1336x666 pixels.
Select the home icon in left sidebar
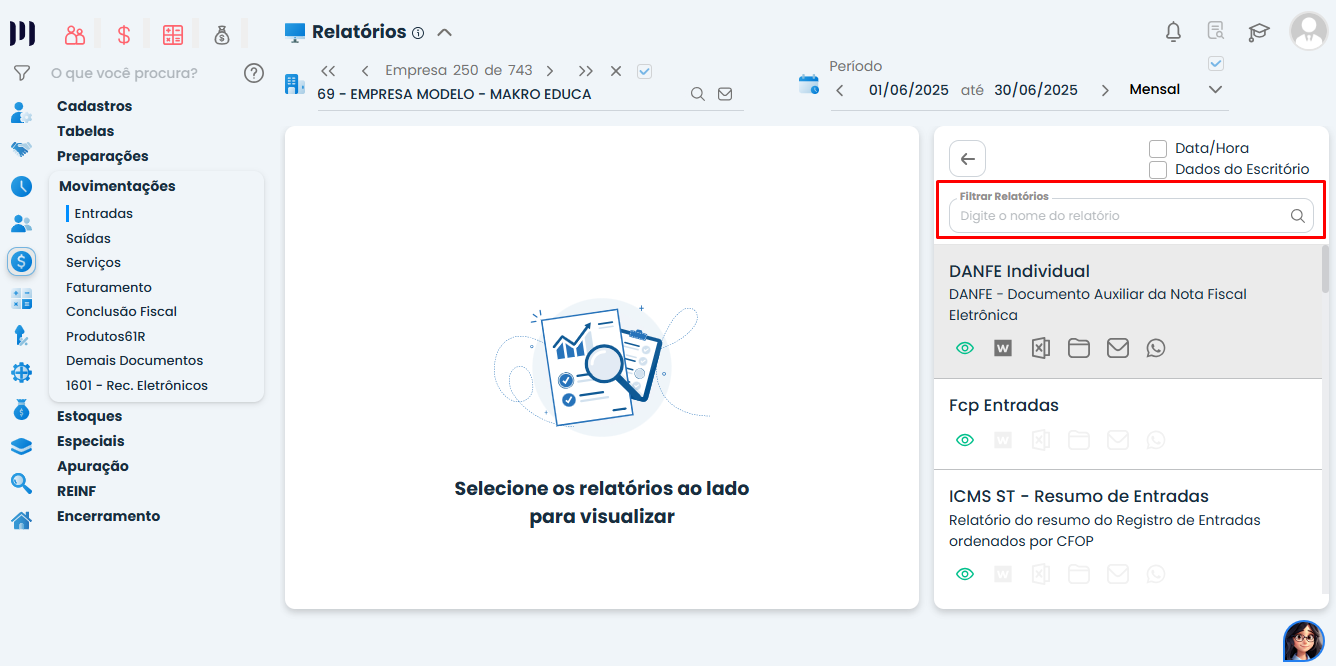(x=21, y=520)
